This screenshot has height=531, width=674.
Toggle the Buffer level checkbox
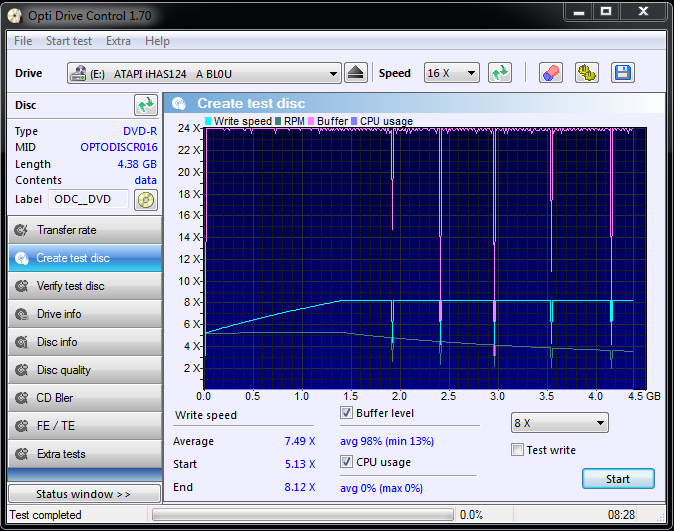(x=346, y=413)
